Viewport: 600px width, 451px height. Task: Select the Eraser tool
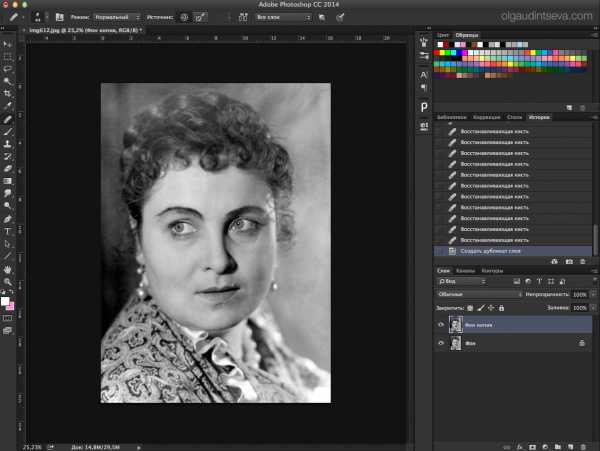(7, 168)
